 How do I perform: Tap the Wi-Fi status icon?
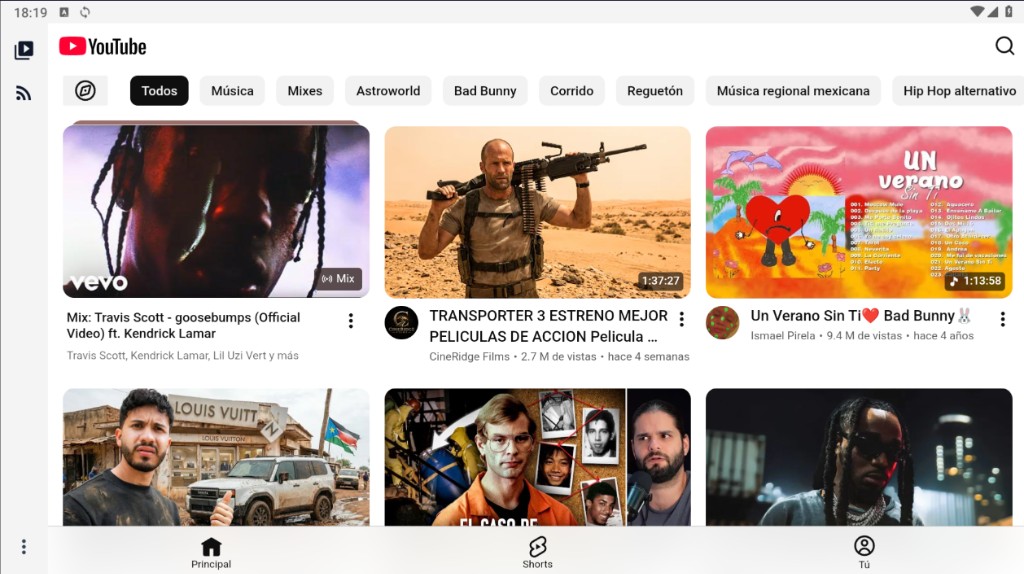pos(977,12)
